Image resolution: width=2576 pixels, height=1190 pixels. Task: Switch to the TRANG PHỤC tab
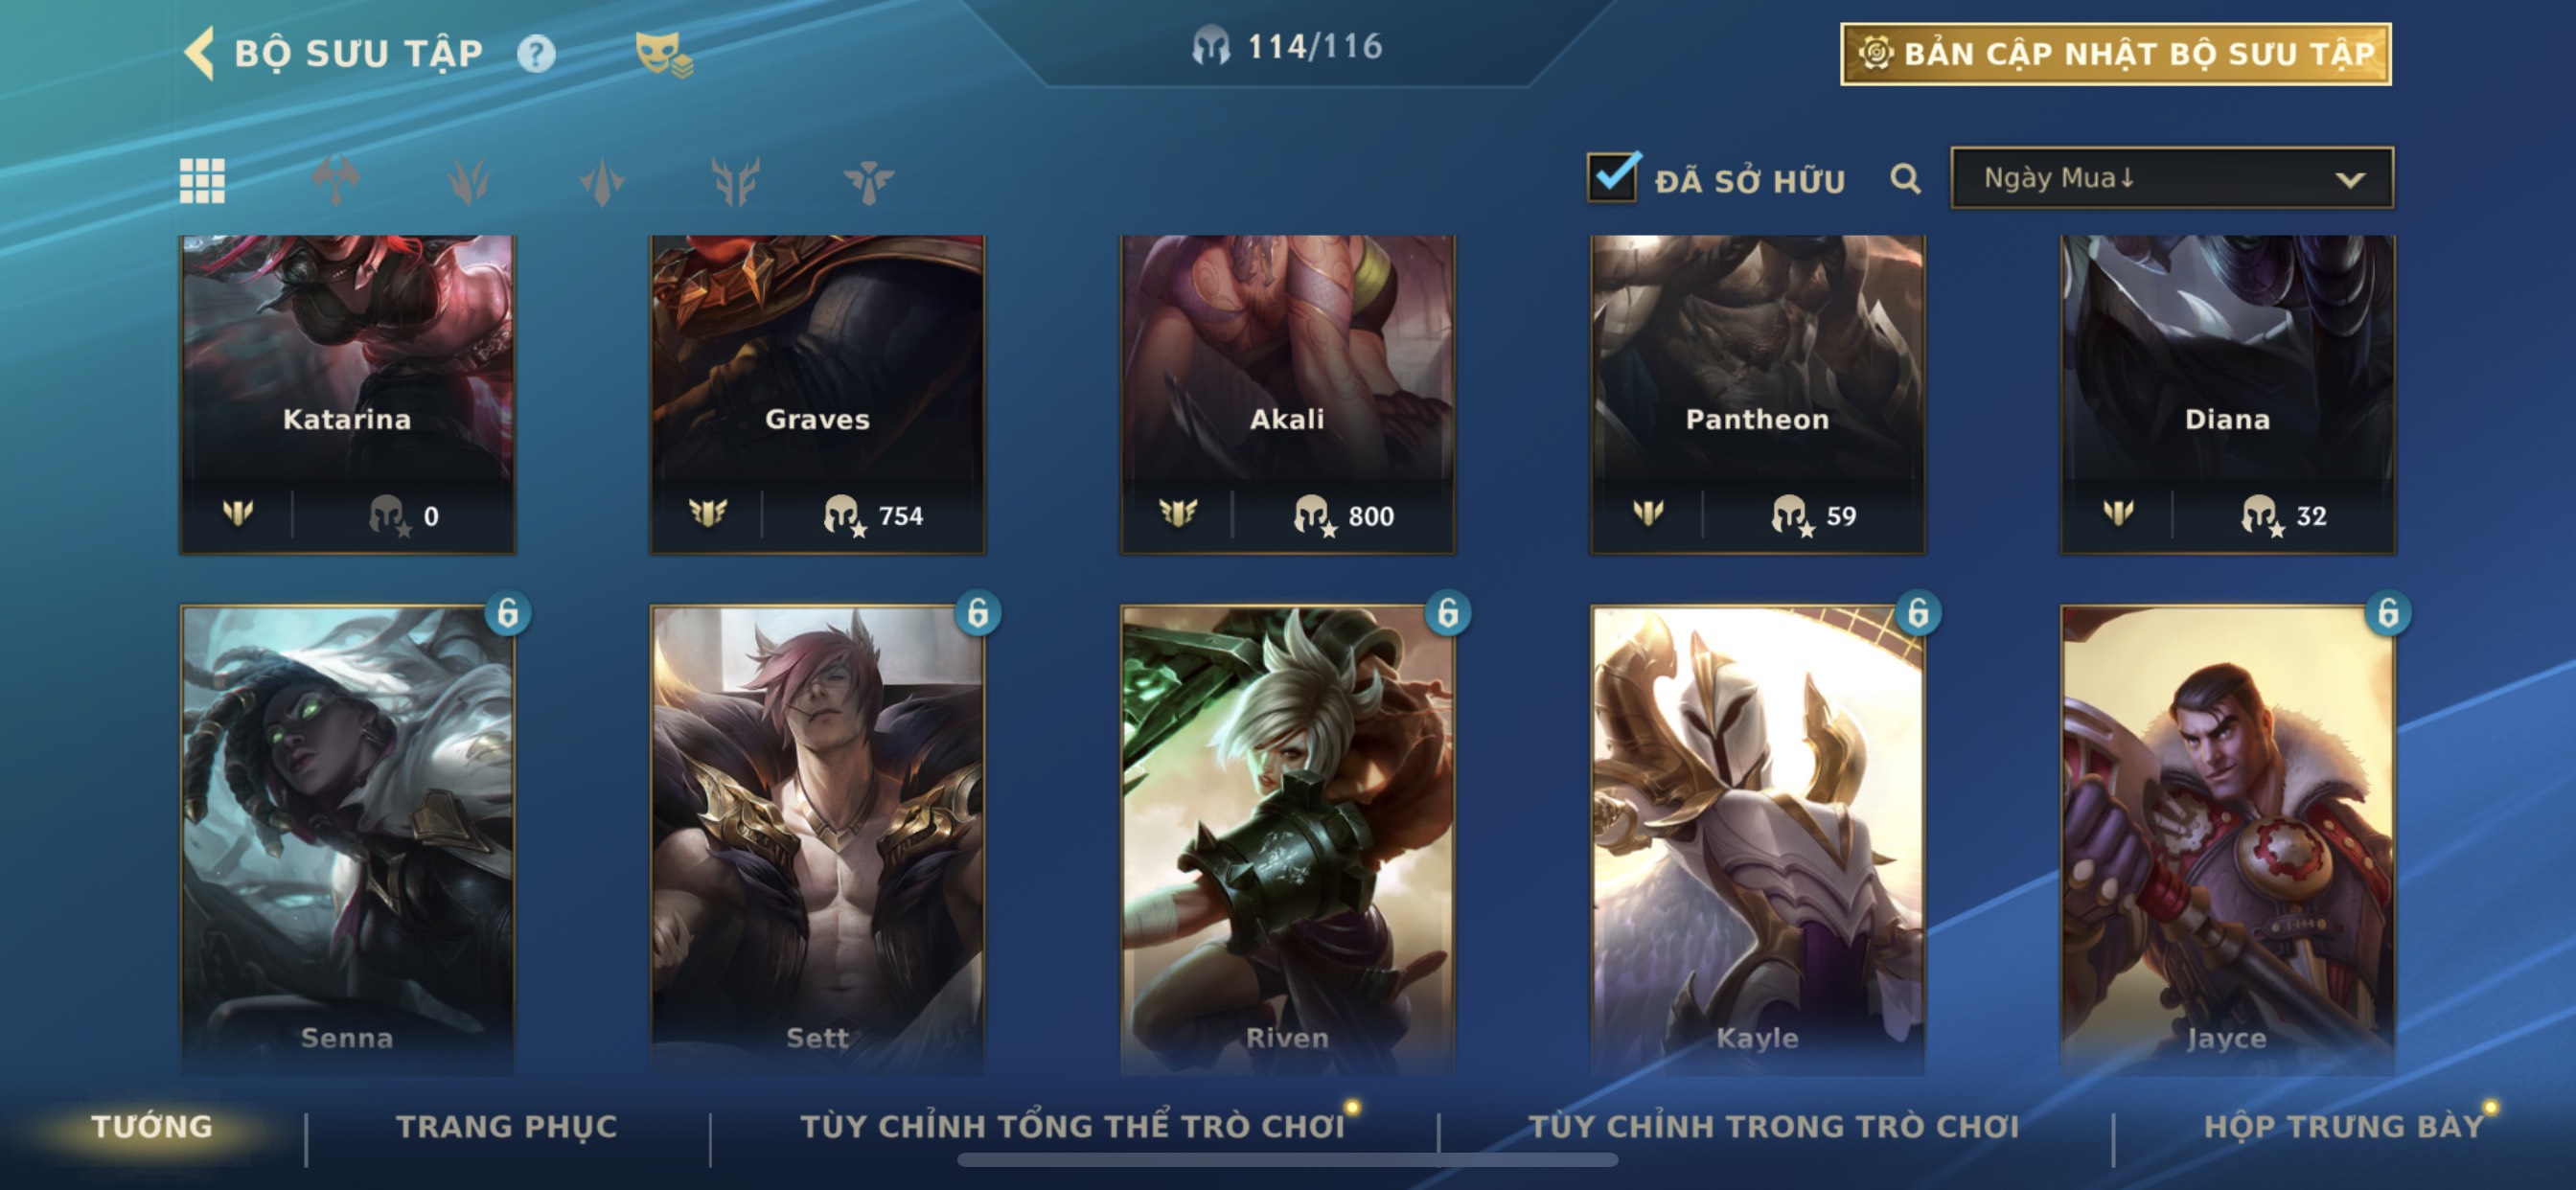[x=507, y=1127]
